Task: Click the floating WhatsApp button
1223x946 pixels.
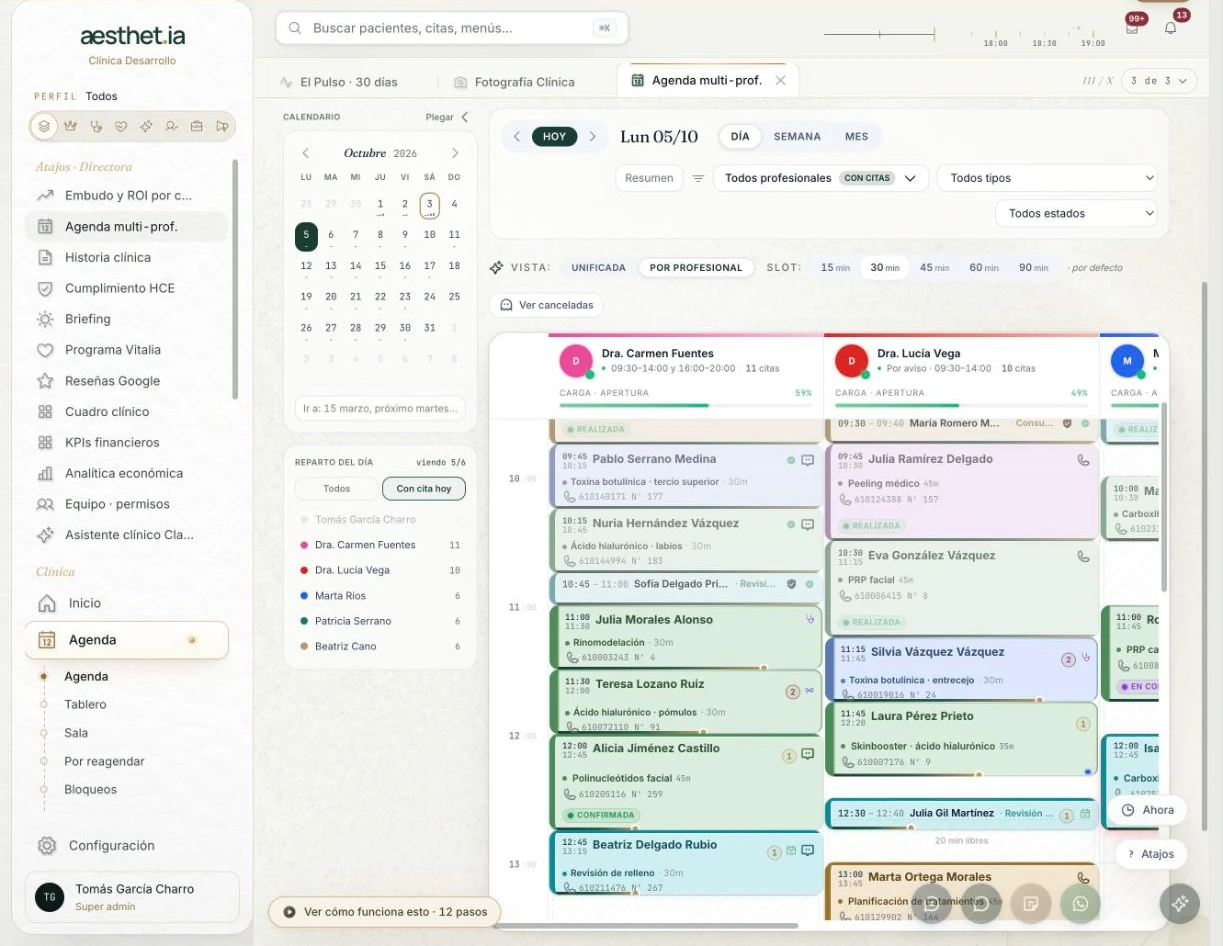Action: pos(1080,904)
